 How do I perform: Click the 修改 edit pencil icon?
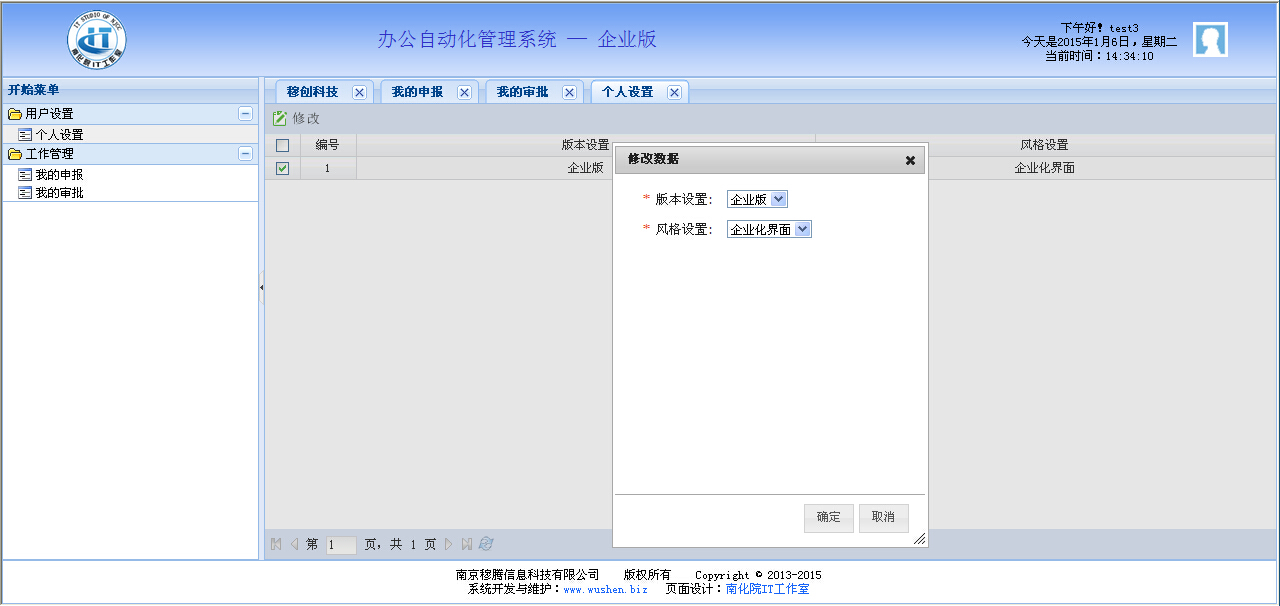point(280,118)
